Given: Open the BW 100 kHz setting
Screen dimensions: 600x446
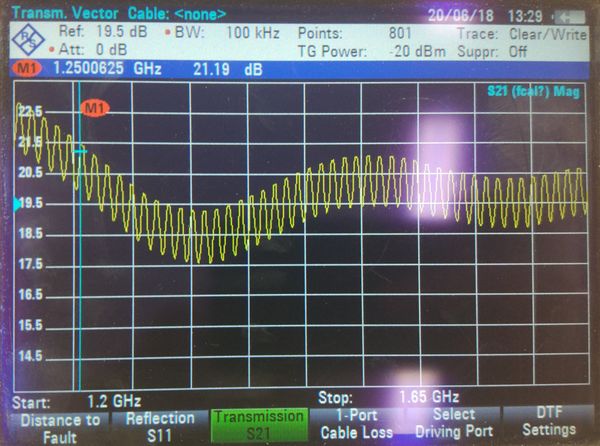Looking at the screenshot, I should tap(220, 32).
